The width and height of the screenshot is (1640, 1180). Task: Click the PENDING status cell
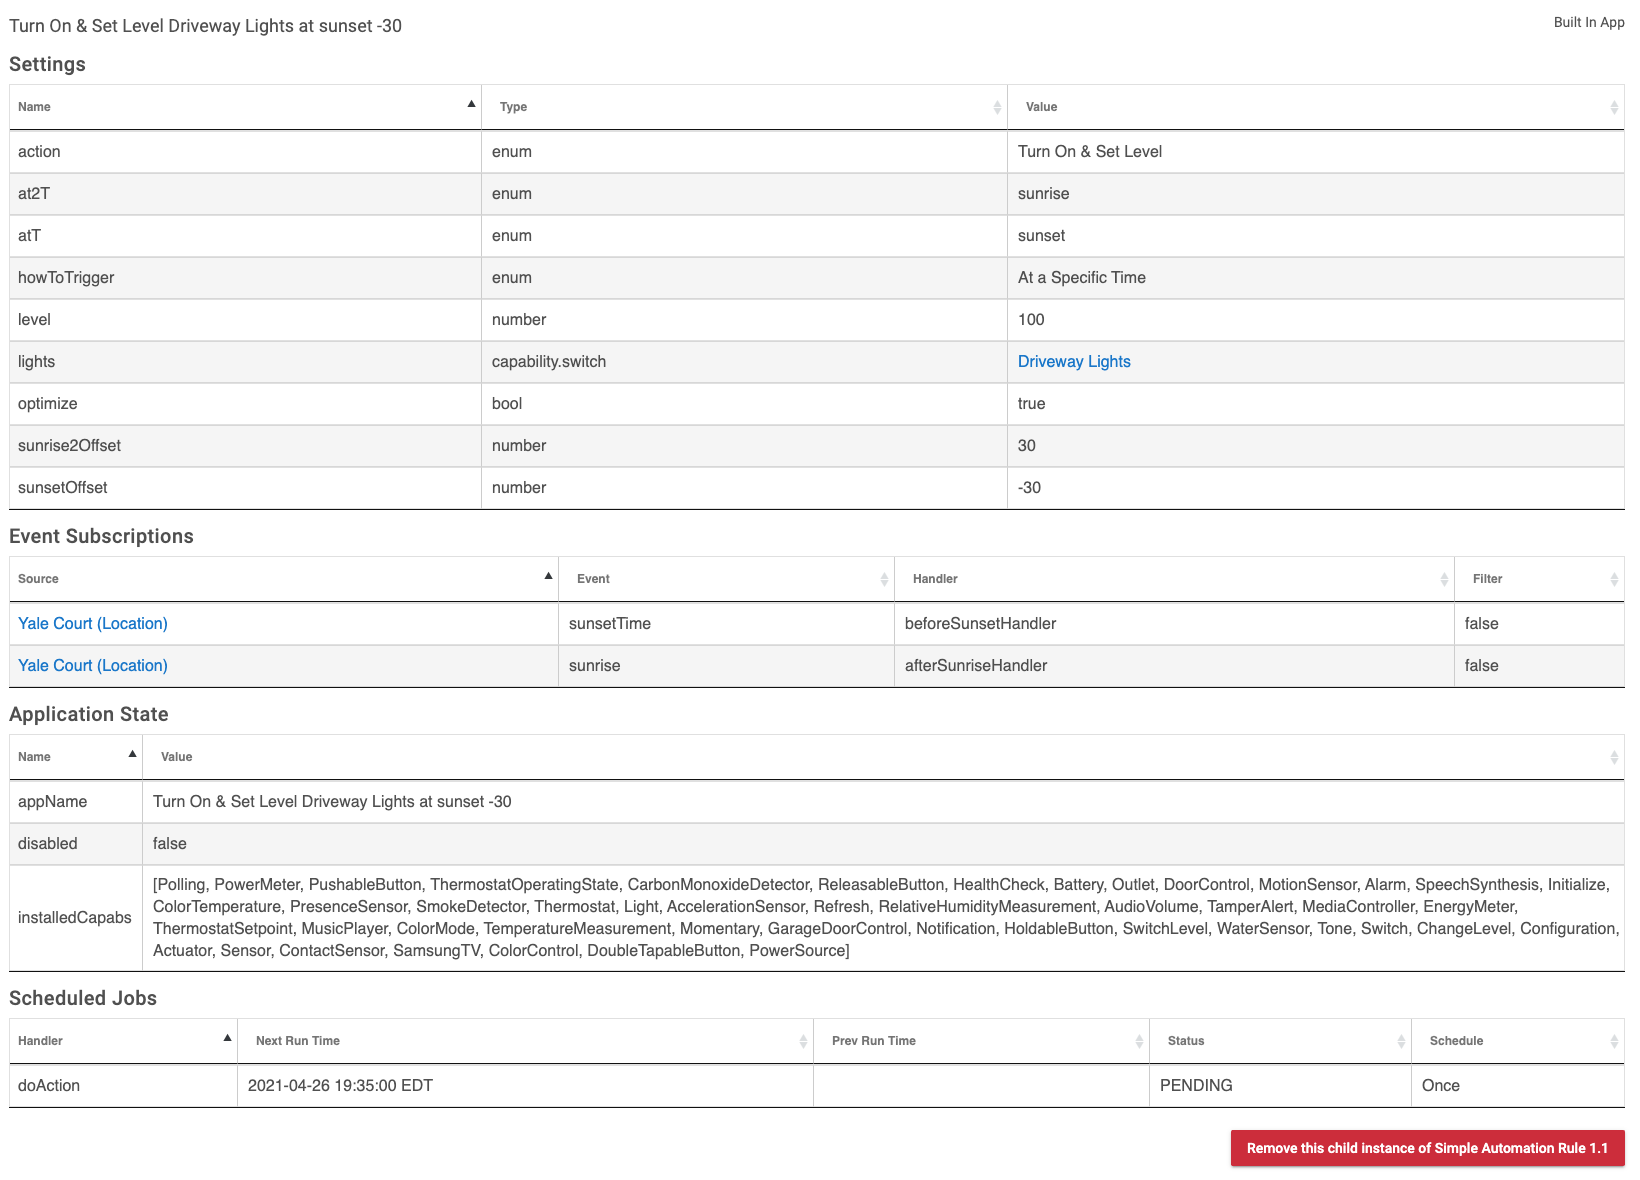click(1280, 1086)
